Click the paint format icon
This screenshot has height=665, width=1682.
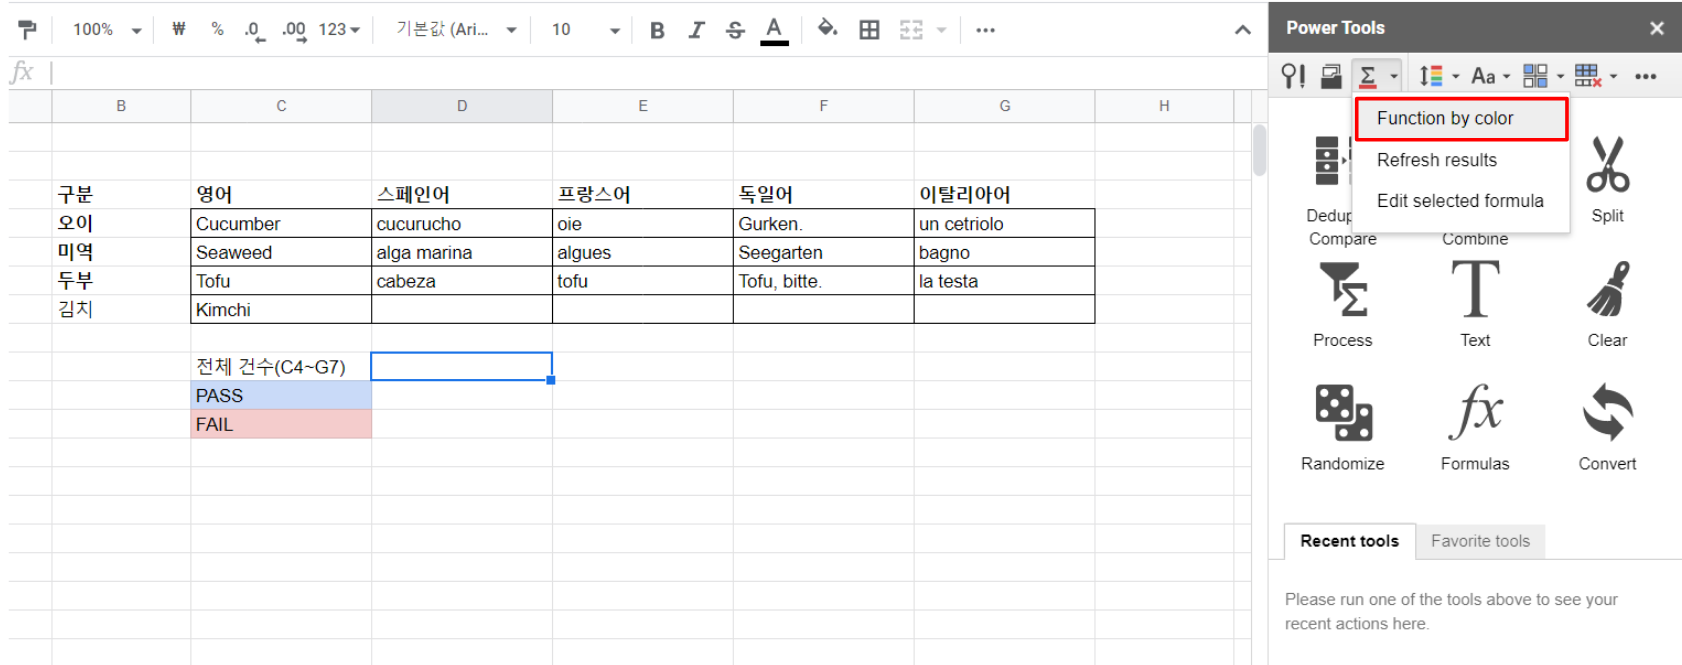(x=28, y=30)
